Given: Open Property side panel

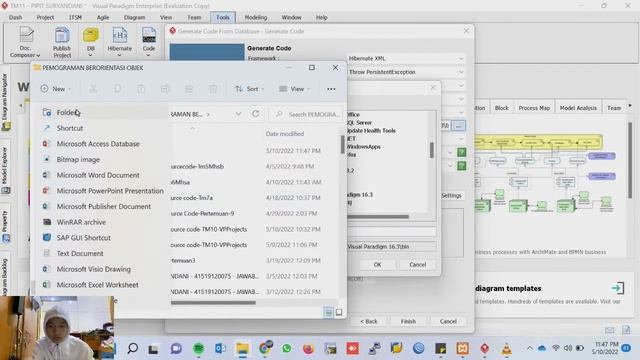Looking at the screenshot, I should click(x=5, y=227).
